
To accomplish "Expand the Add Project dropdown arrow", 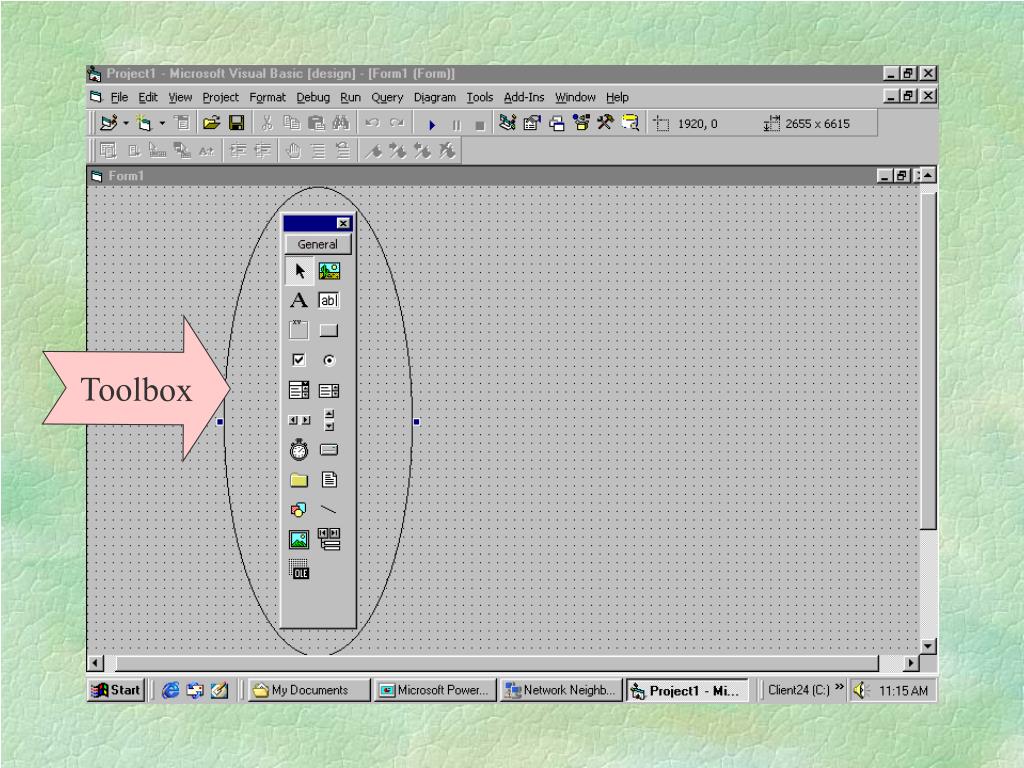I will tap(126, 123).
